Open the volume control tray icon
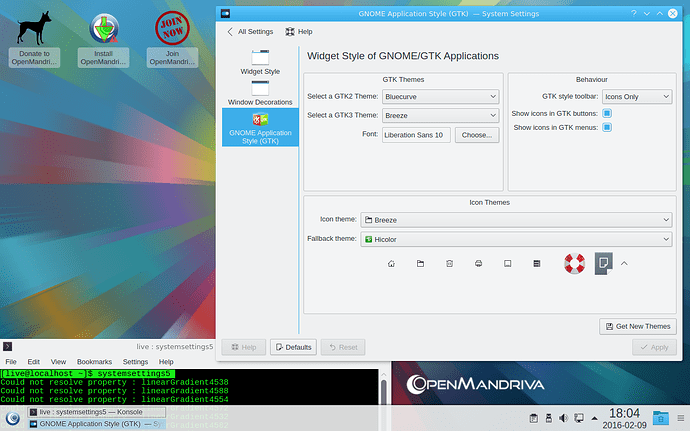Viewport: 690px width, 431px height. (x=563, y=418)
